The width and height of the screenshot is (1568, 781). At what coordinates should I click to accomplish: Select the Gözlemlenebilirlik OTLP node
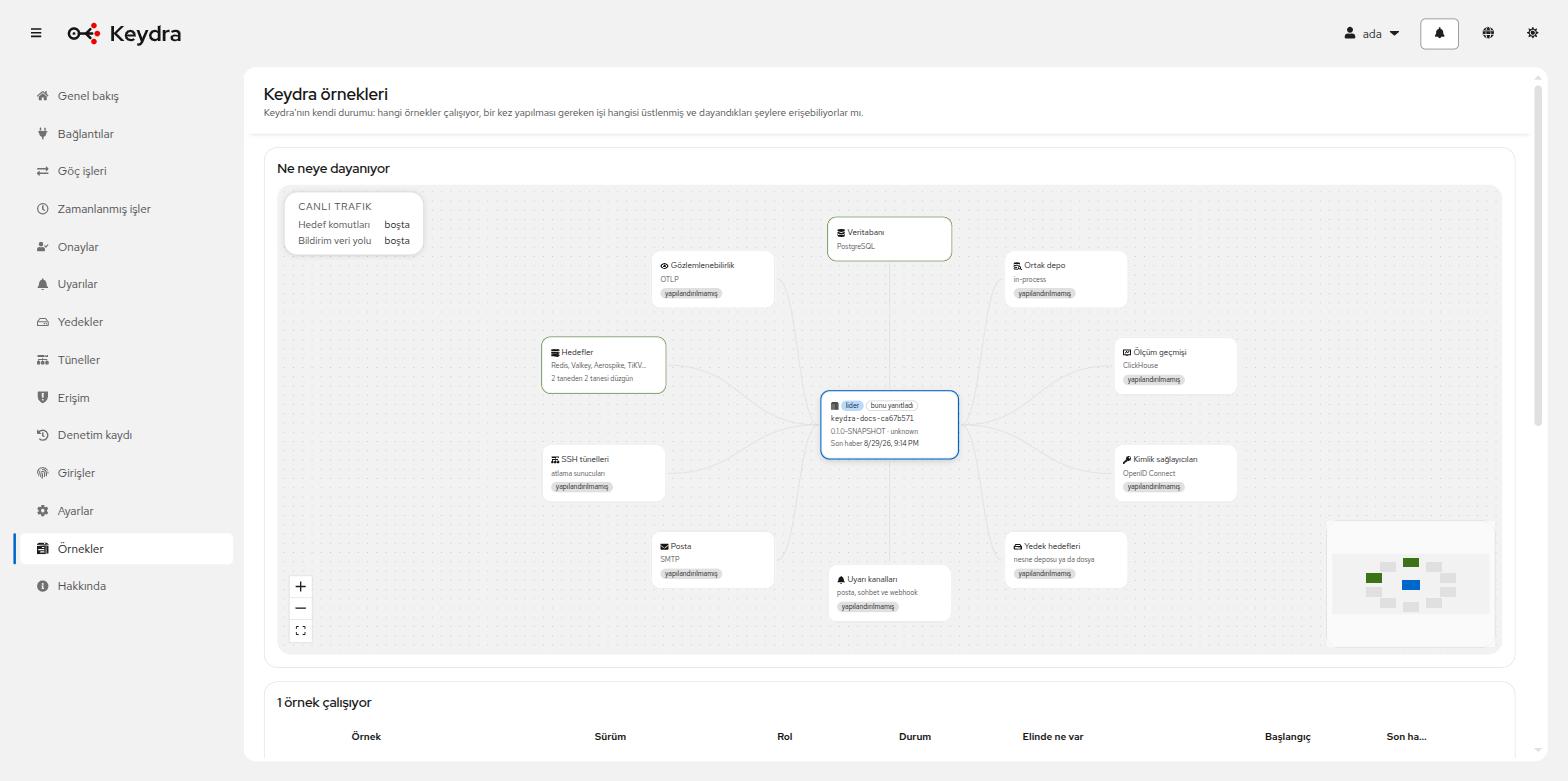[713, 279]
